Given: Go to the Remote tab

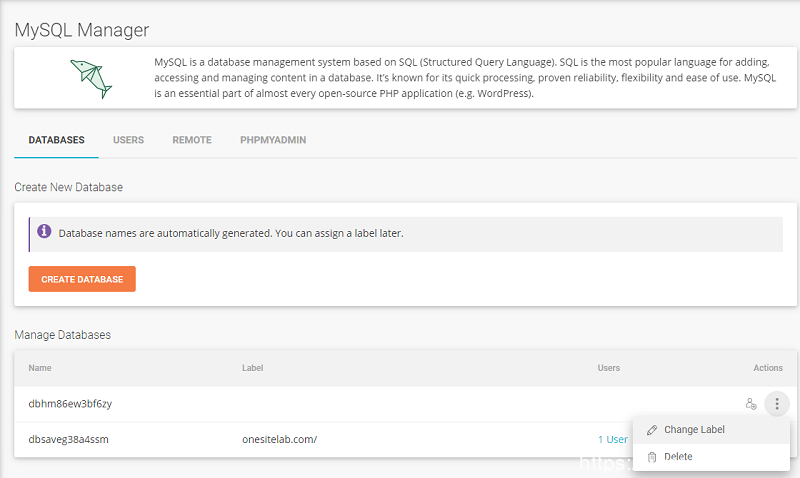Looking at the screenshot, I should [192, 140].
